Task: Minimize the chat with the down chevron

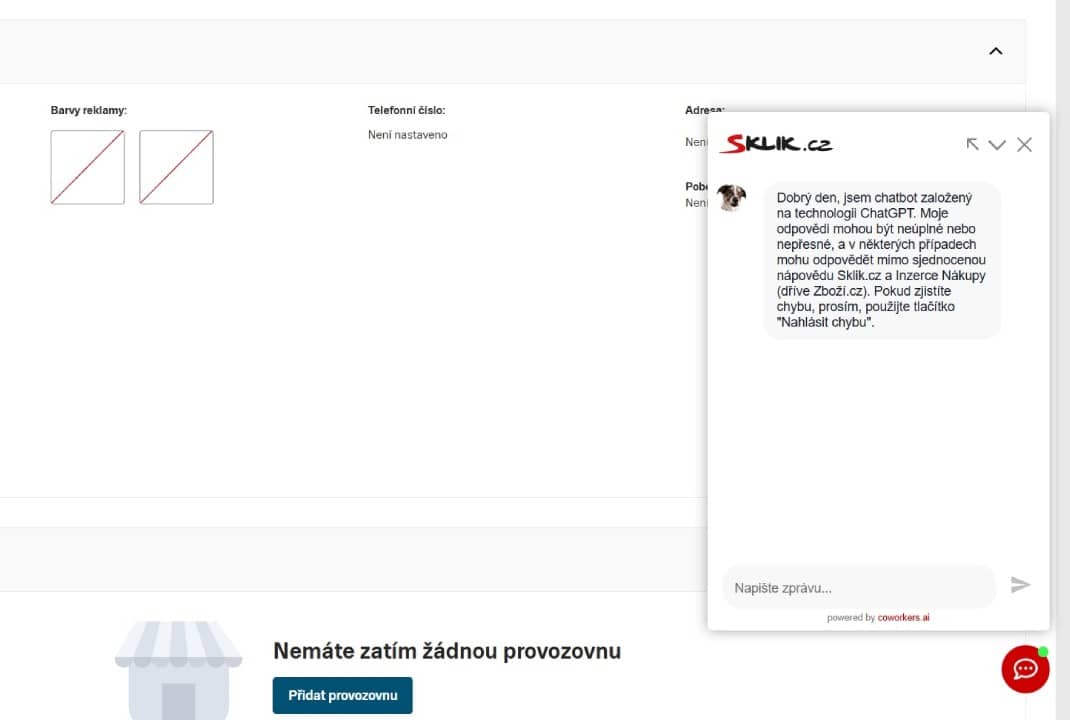Action: pos(997,145)
